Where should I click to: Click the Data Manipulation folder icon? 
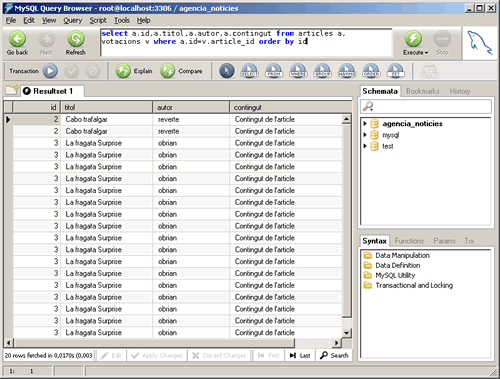coord(368,255)
